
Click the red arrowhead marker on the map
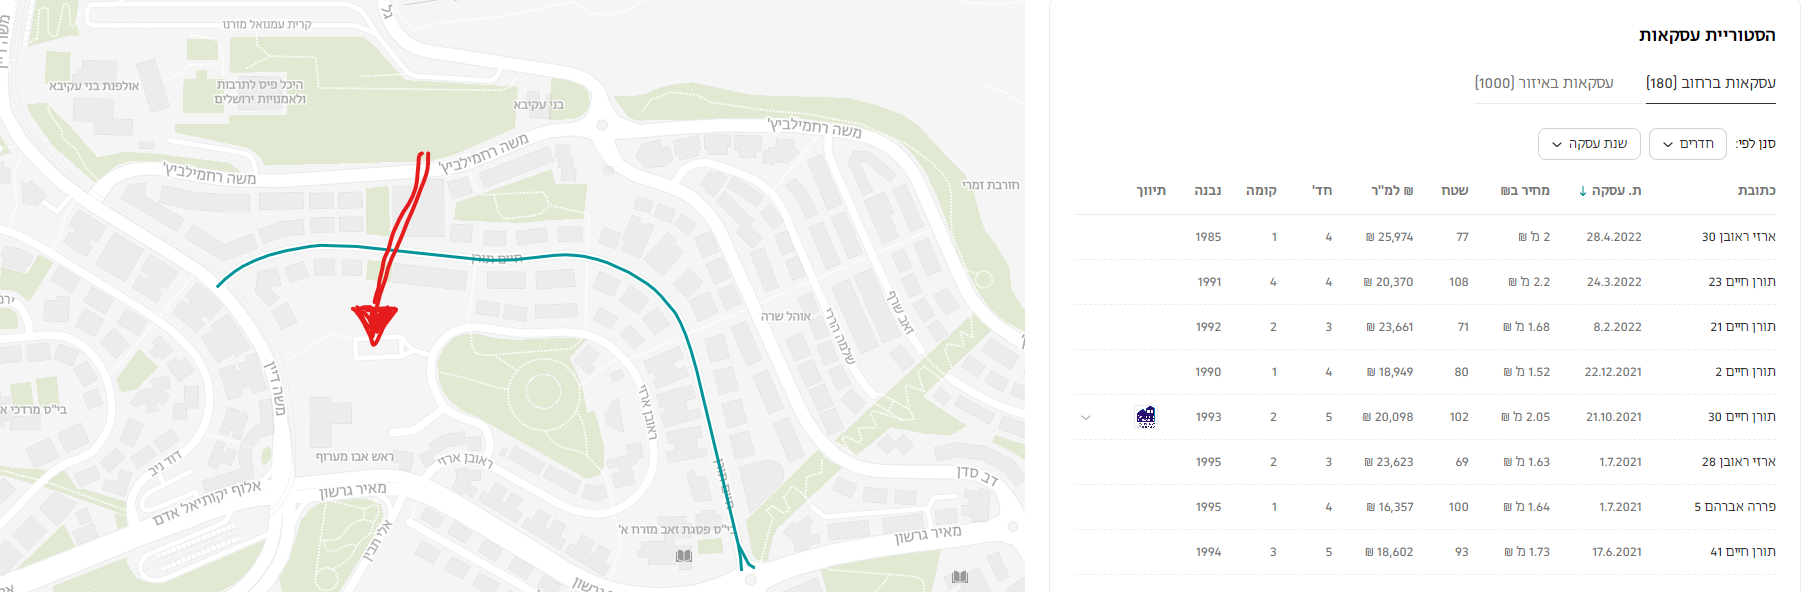point(375,322)
